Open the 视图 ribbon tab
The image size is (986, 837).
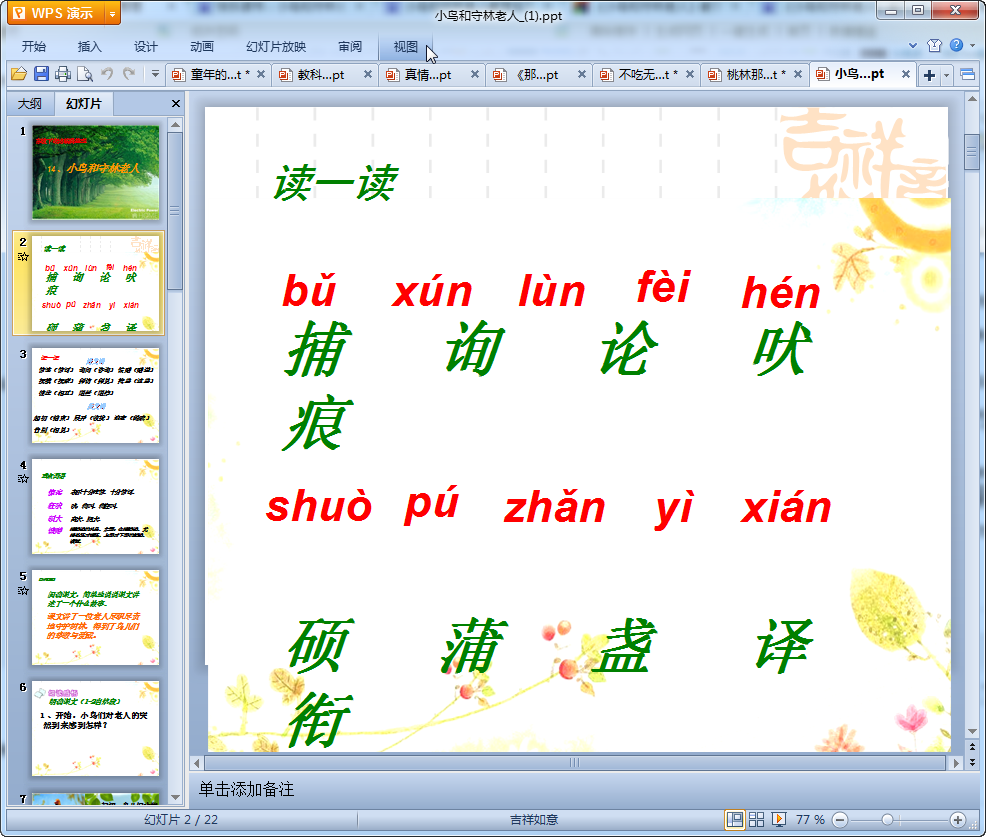tap(406, 47)
